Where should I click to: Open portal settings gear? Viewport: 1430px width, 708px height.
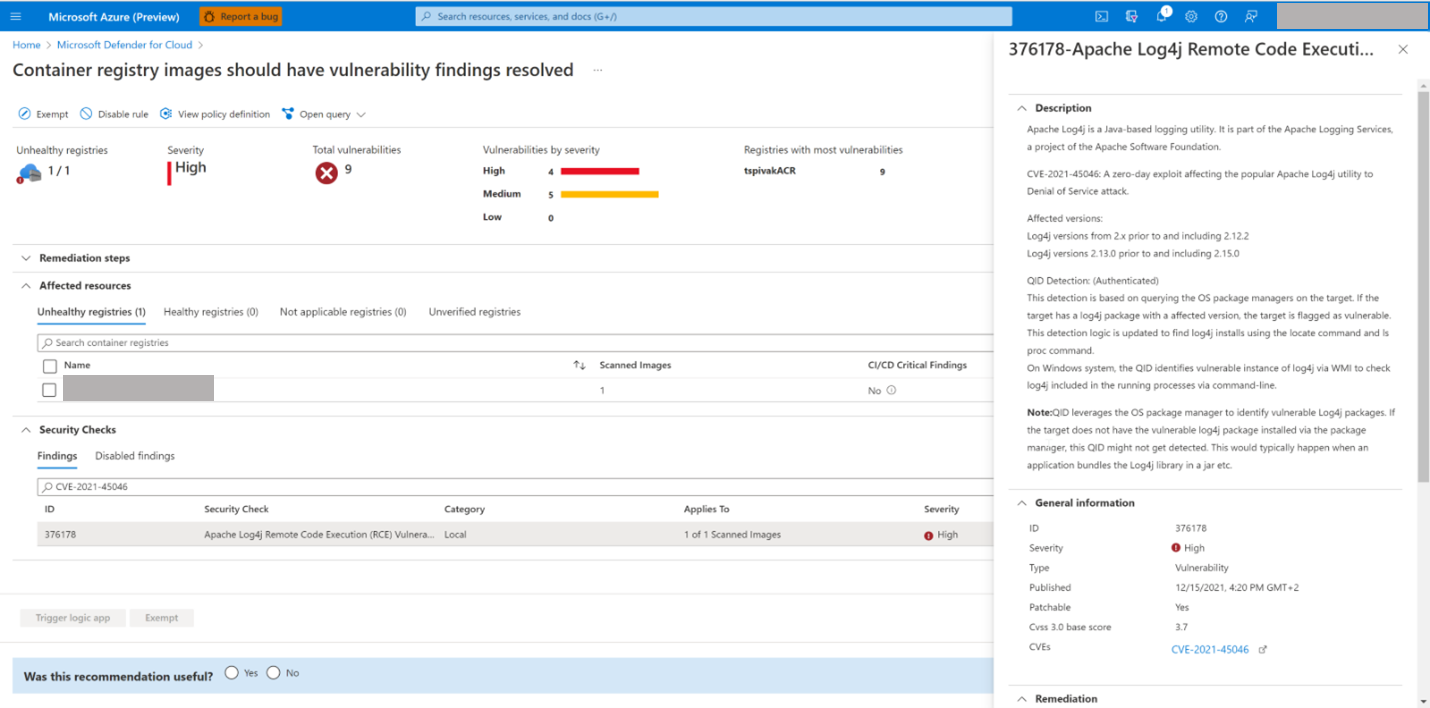(1191, 17)
